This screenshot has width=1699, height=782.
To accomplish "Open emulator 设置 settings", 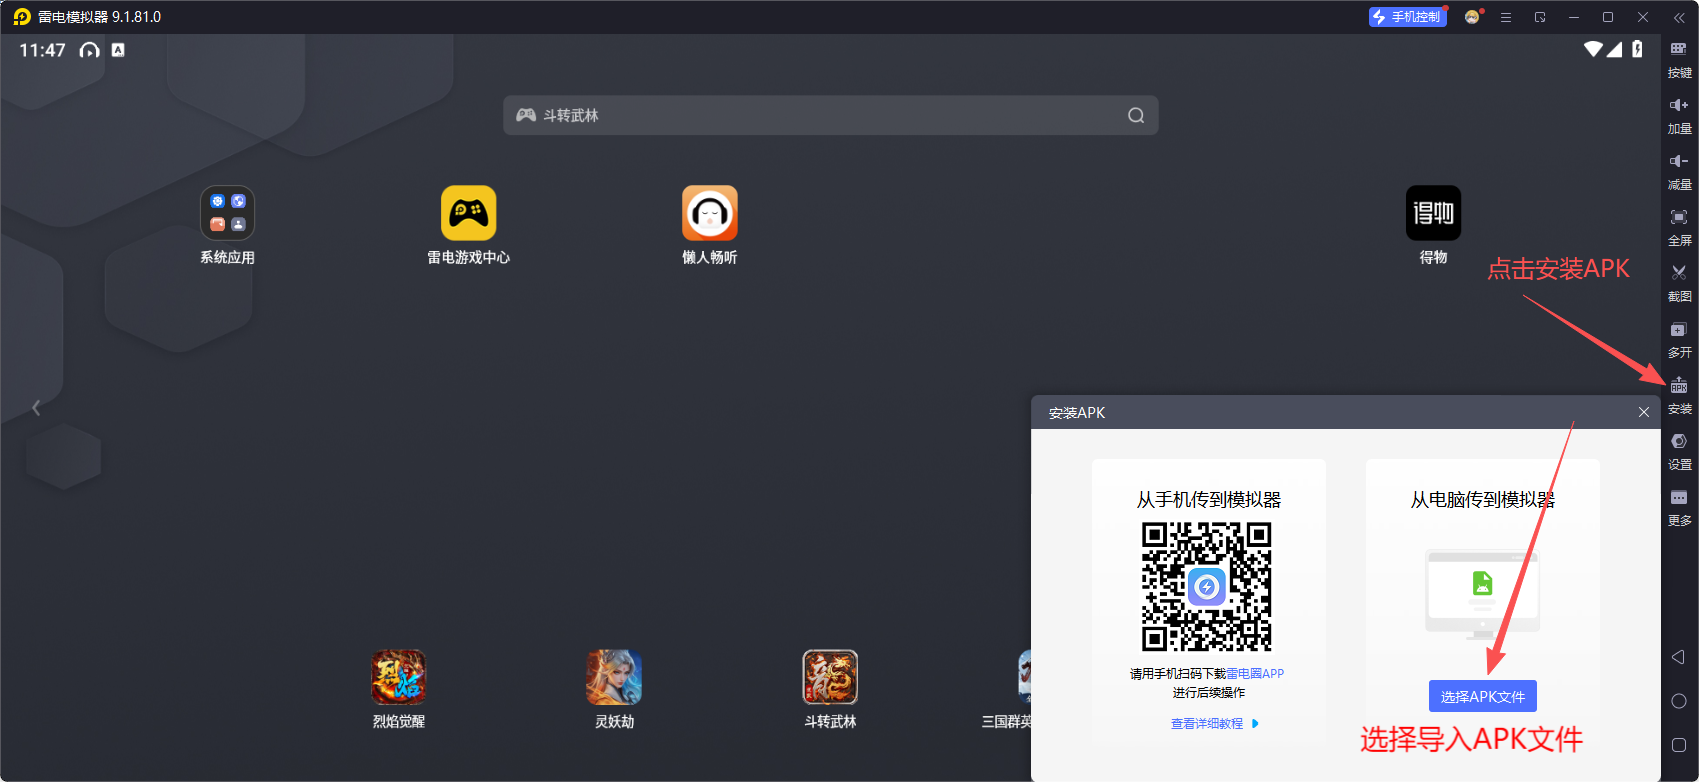I will 1679,450.
